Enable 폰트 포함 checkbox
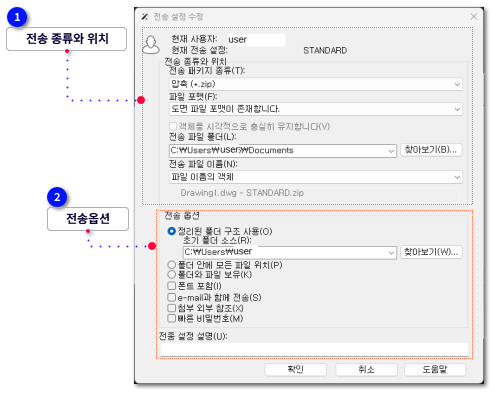 pos(171,286)
